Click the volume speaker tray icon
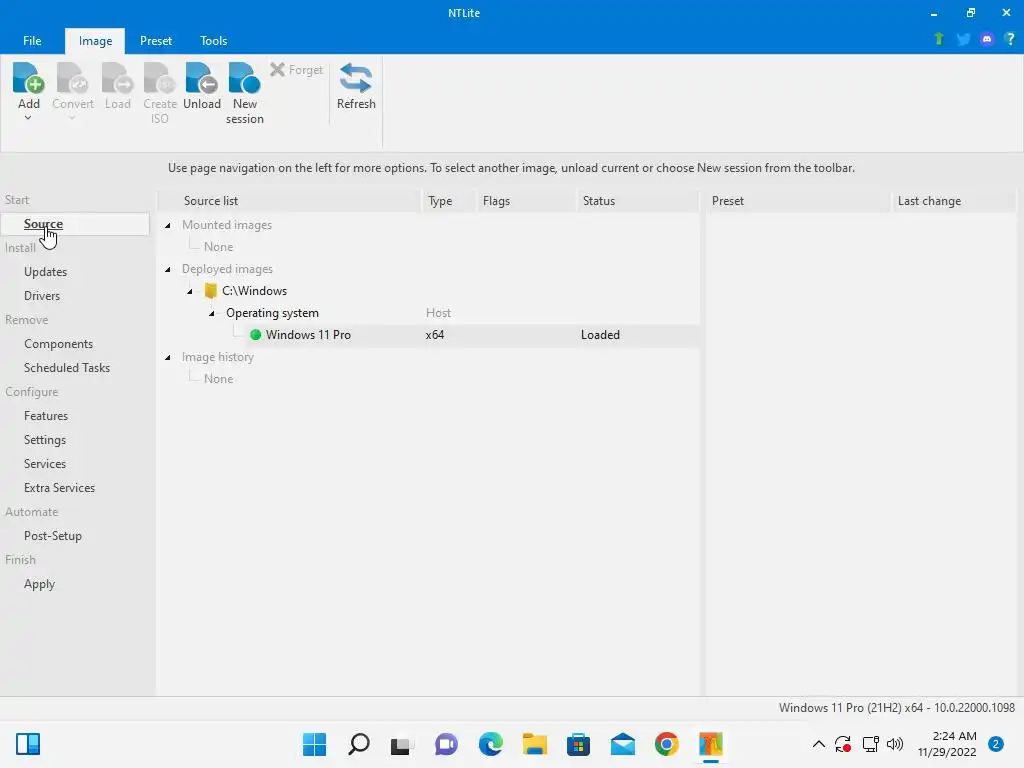The image size is (1024, 768). pyautogui.click(x=895, y=744)
